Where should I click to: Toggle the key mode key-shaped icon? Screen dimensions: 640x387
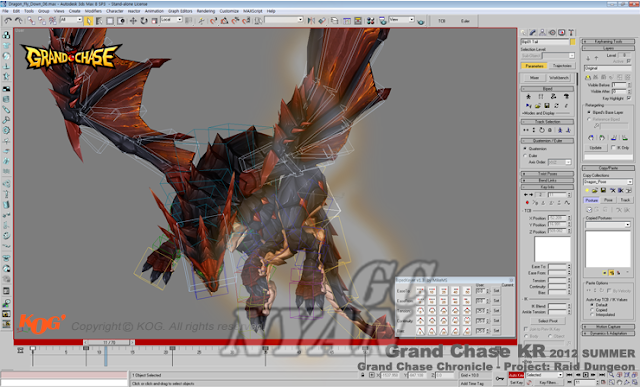pos(500,379)
